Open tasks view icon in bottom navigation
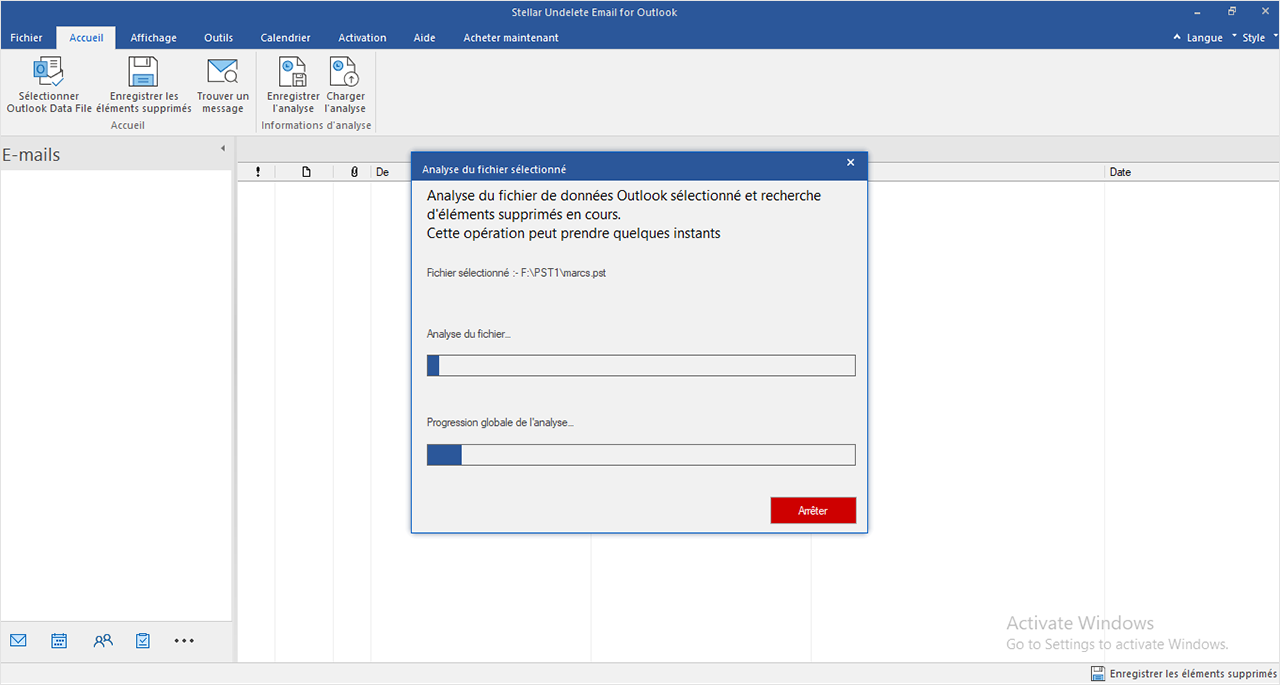 click(x=143, y=641)
